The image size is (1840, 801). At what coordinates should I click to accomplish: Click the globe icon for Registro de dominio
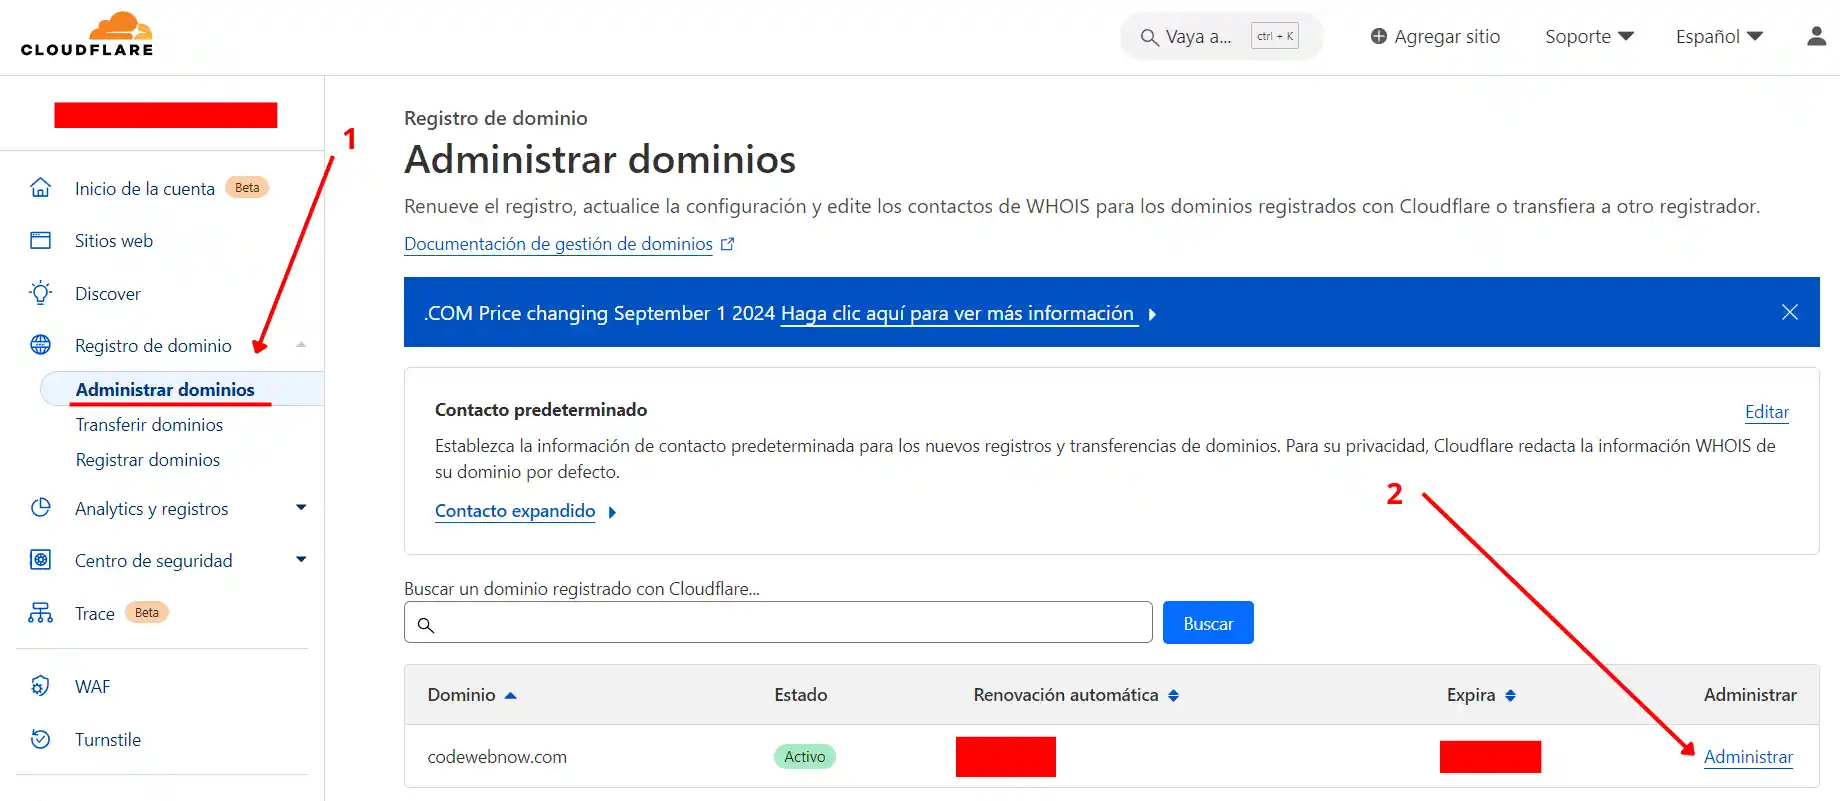click(x=40, y=345)
